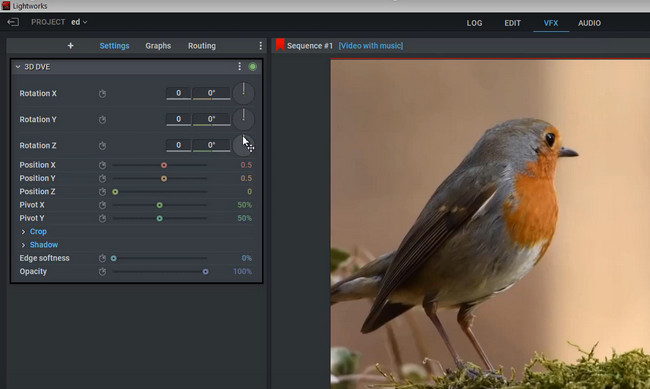Click the Rotation X degrees field
The width and height of the screenshot is (650, 389).
(x=211, y=93)
